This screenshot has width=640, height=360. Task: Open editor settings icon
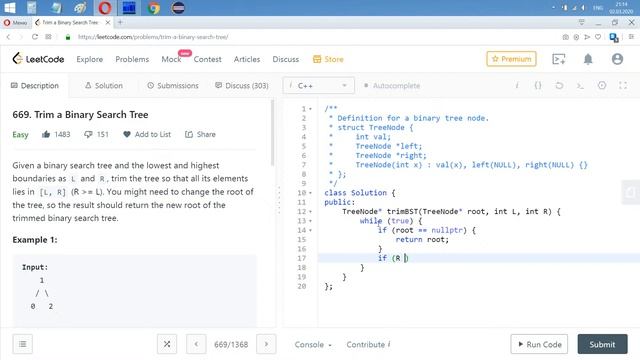[602, 85]
